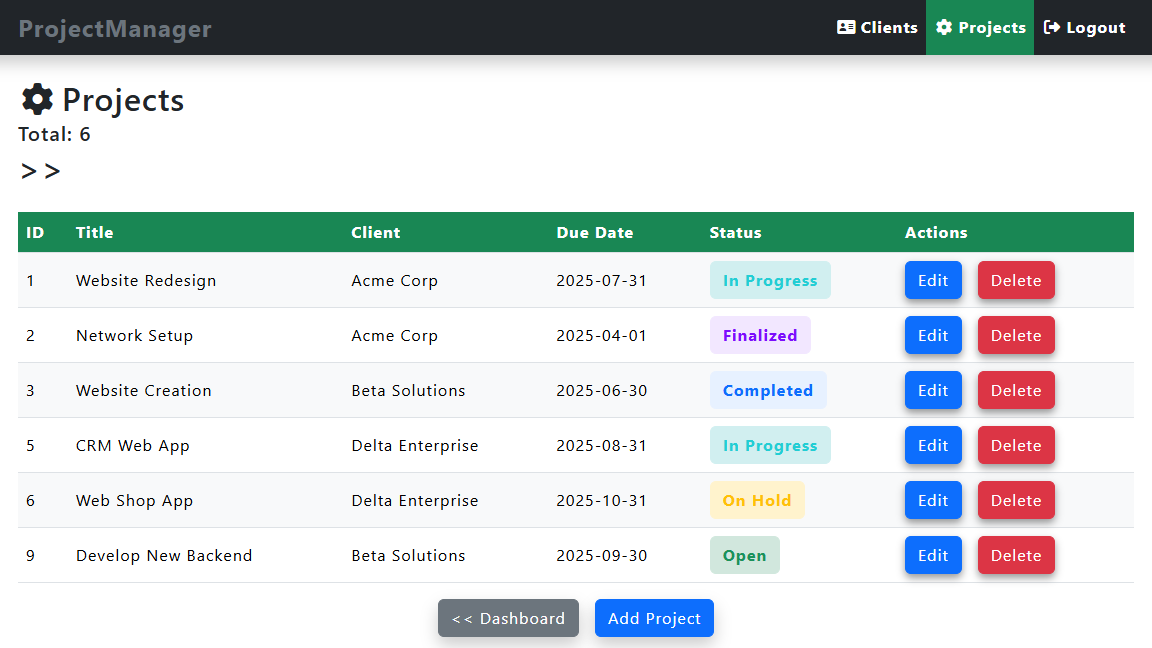Select the Develop New Backend title cell
This screenshot has width=1152, height=648.
[x=164, y=555]
